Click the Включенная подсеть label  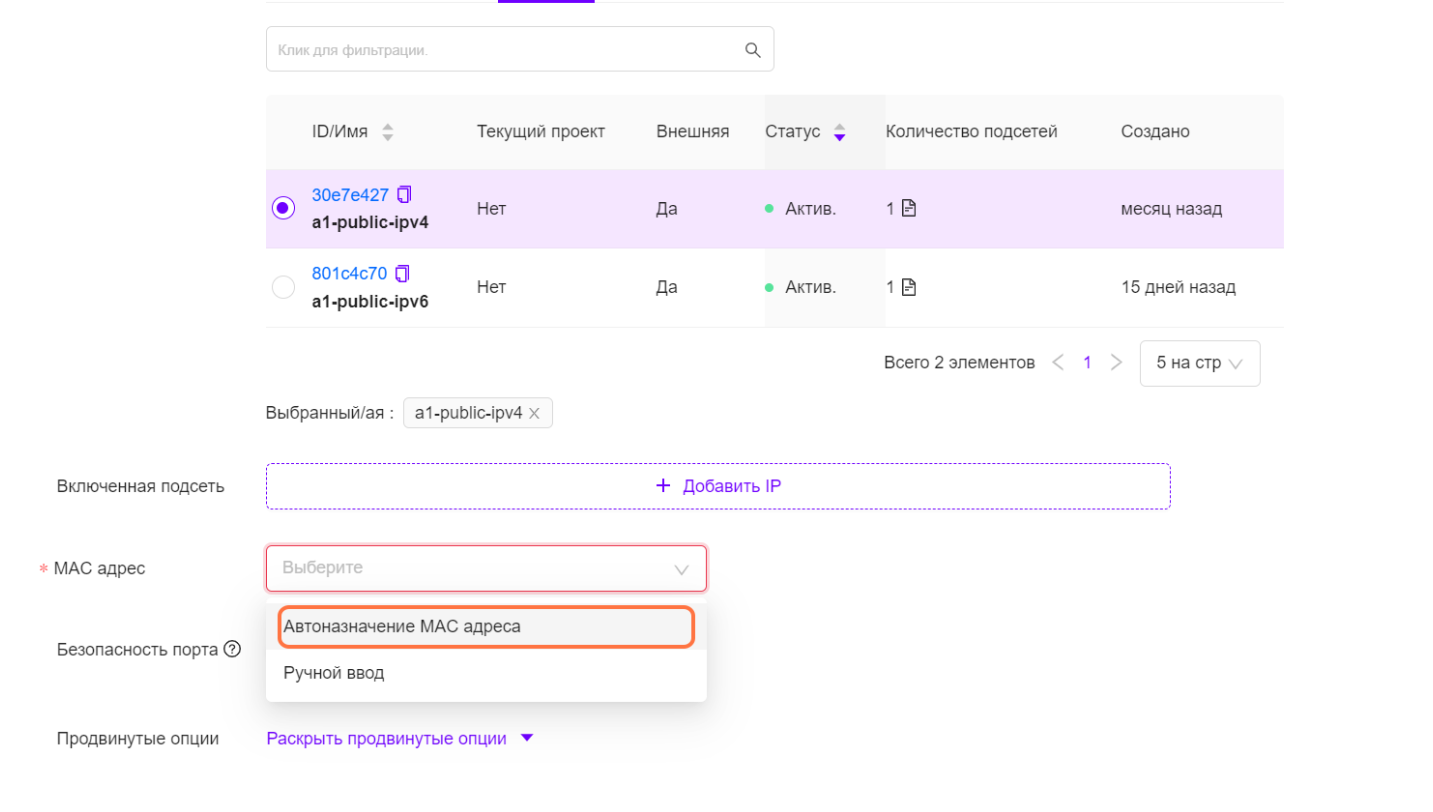pos(140,487)
